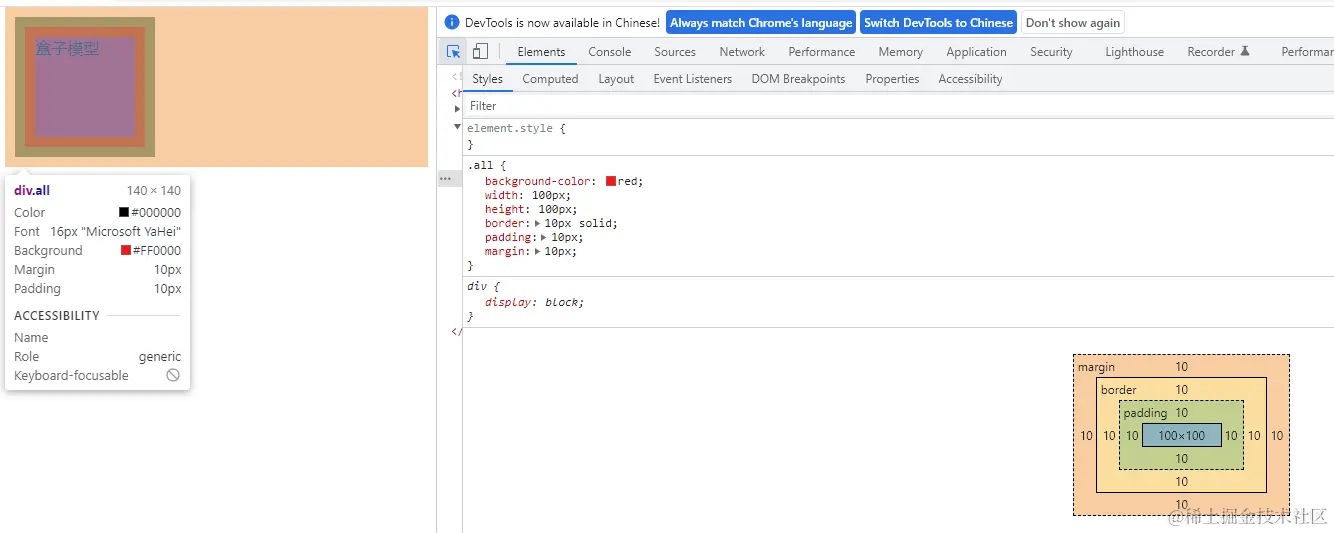Select the Computed sub-tab
This screenshot has height=533, width=1334.
pos(550,79)
